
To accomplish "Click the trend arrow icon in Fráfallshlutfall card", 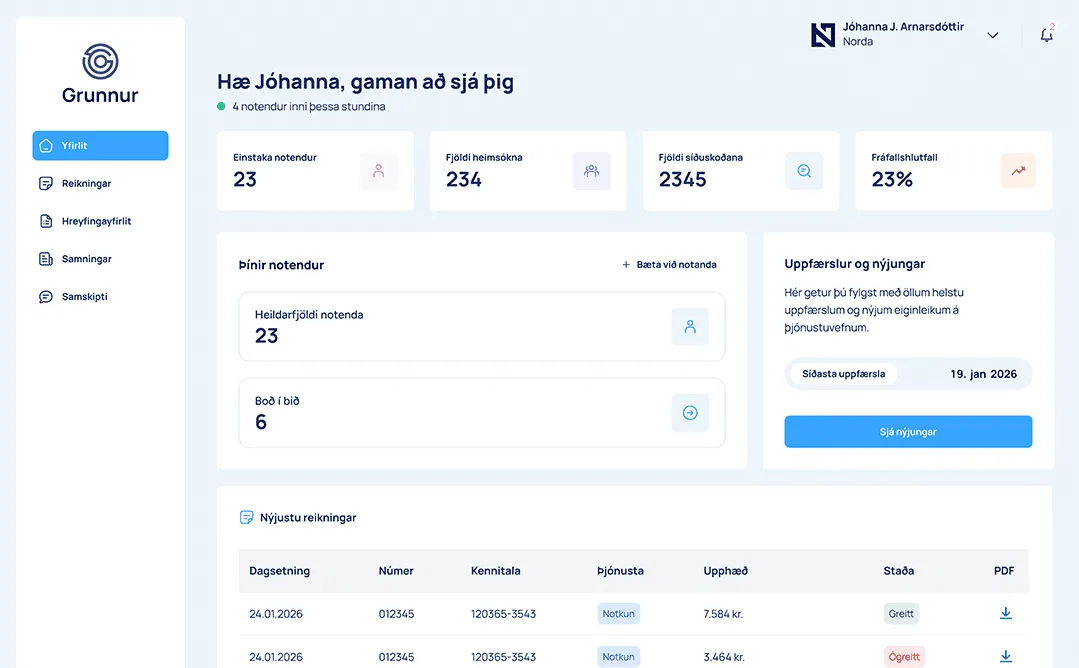I will click(x=1018, y=171).
